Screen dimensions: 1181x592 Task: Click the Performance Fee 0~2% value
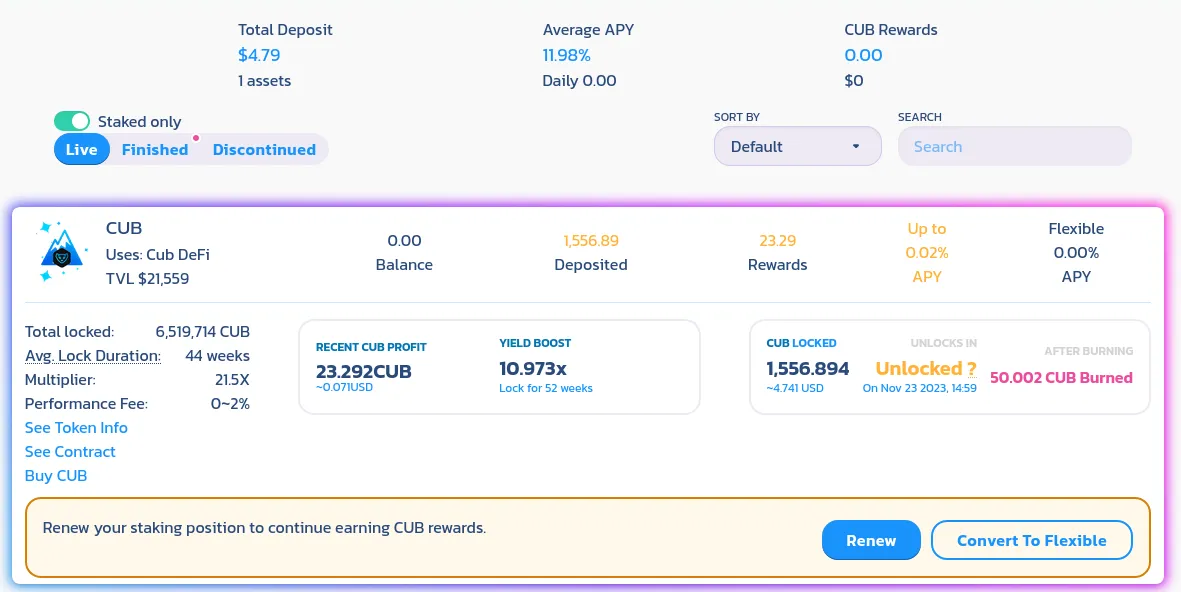pyautogui.click(x=230, y=404)
